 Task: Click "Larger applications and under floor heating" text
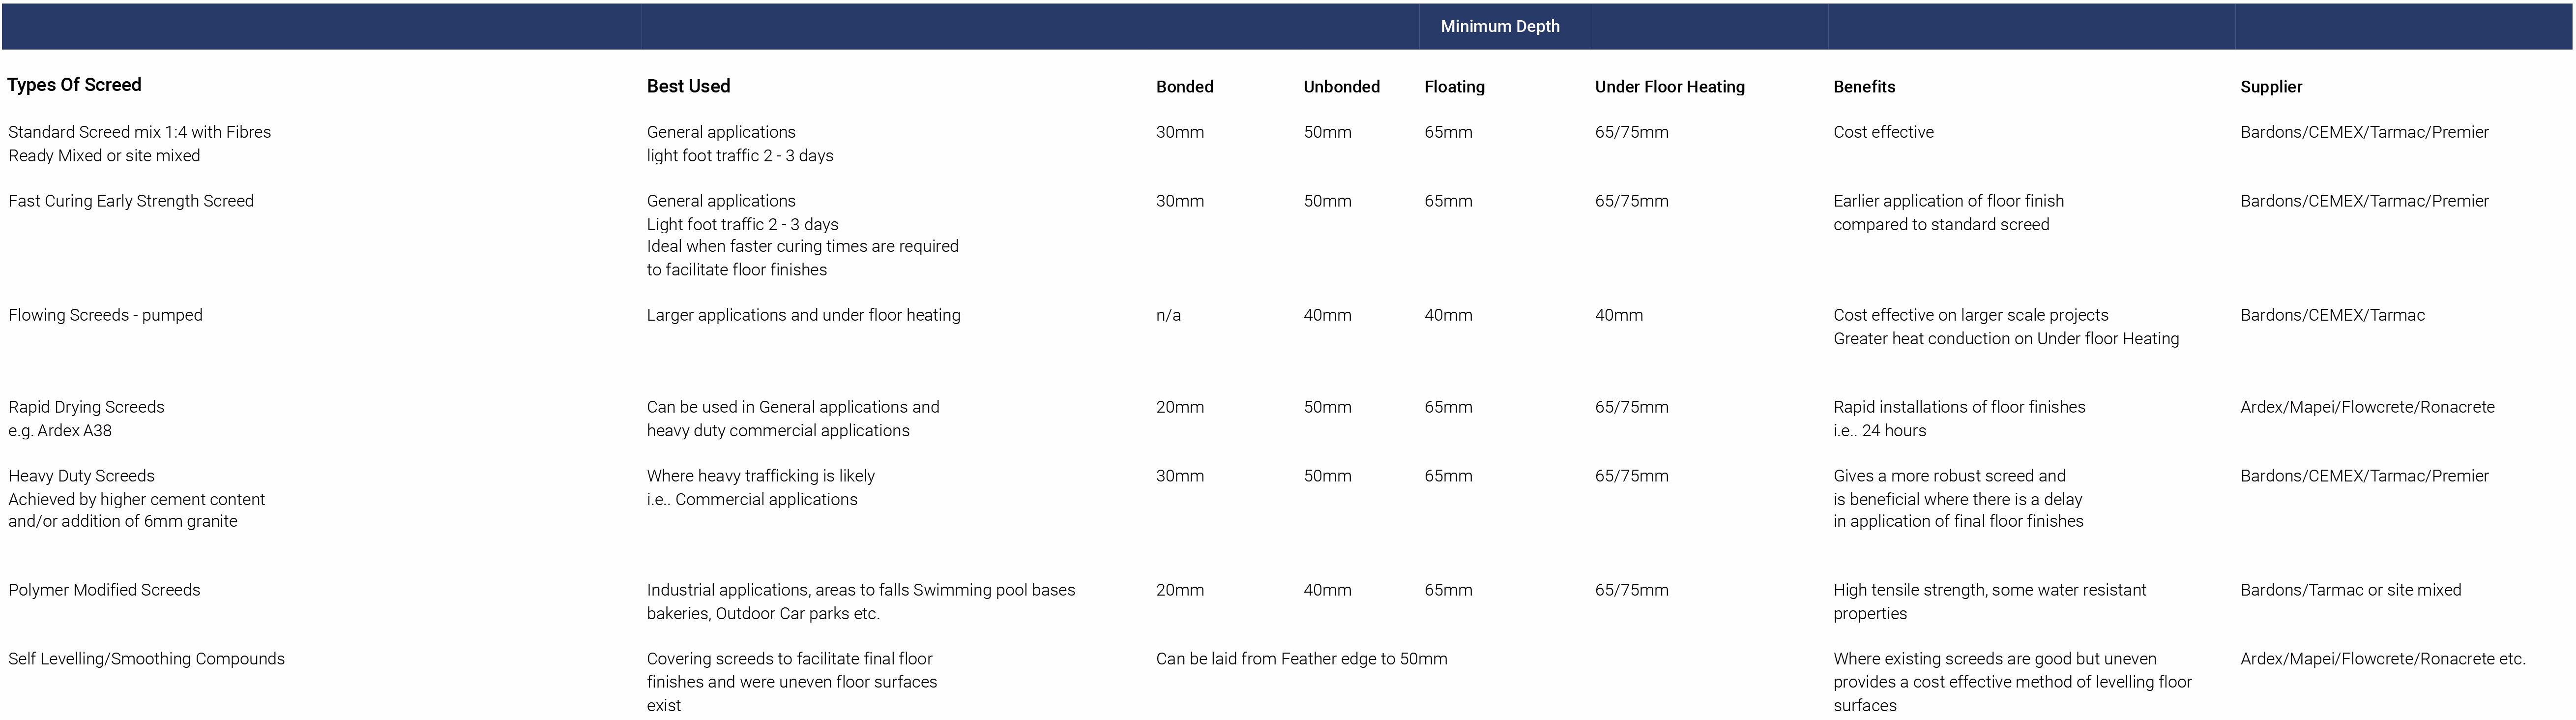click(803, 315)
